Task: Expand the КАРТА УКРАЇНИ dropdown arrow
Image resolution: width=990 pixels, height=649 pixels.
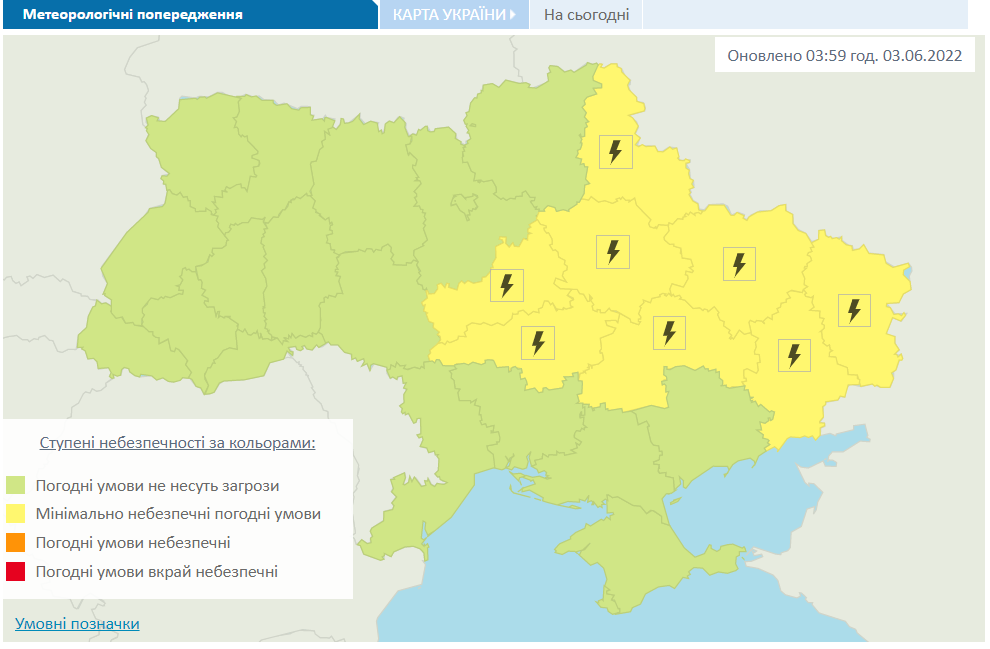Action: 512,15
